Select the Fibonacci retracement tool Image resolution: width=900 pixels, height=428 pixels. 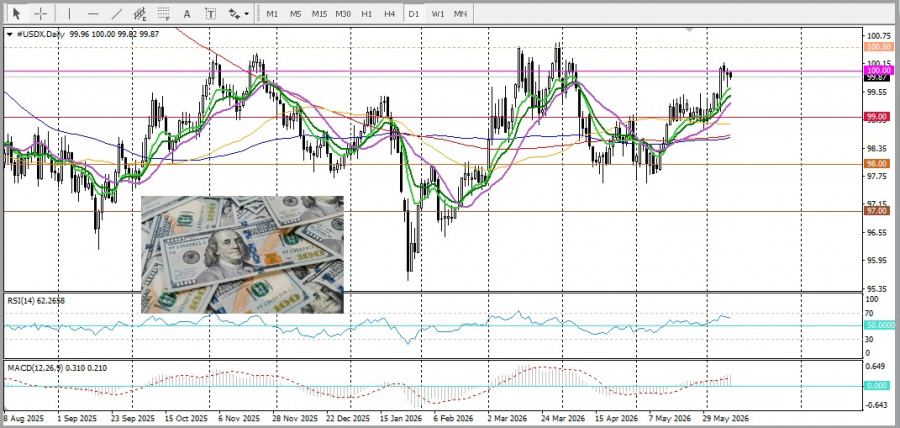coord(164,13)
